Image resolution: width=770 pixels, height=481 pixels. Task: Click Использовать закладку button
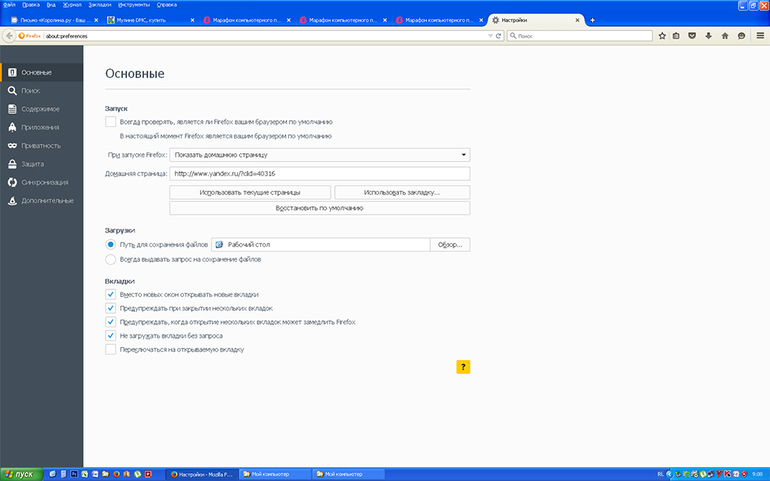coord(402,193)
